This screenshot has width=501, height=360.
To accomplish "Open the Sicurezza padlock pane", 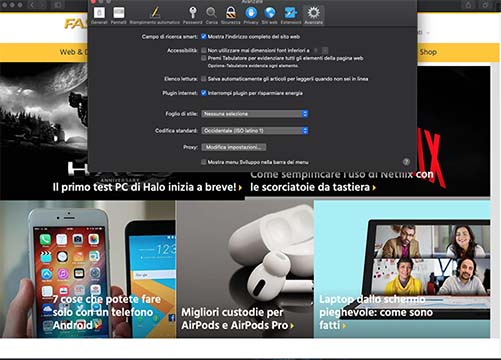I will pyautogui.click(x=230, y=15).
